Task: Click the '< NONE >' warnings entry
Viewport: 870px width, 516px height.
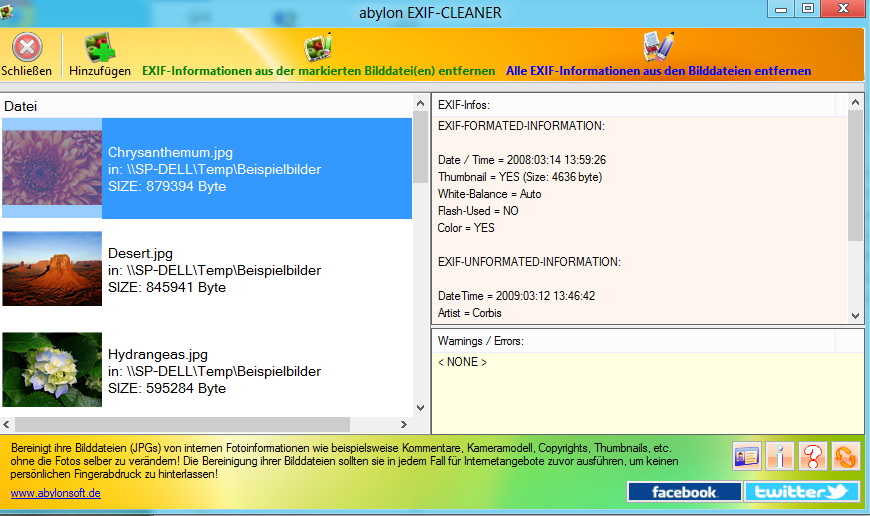Action: (x=462, y=362)
